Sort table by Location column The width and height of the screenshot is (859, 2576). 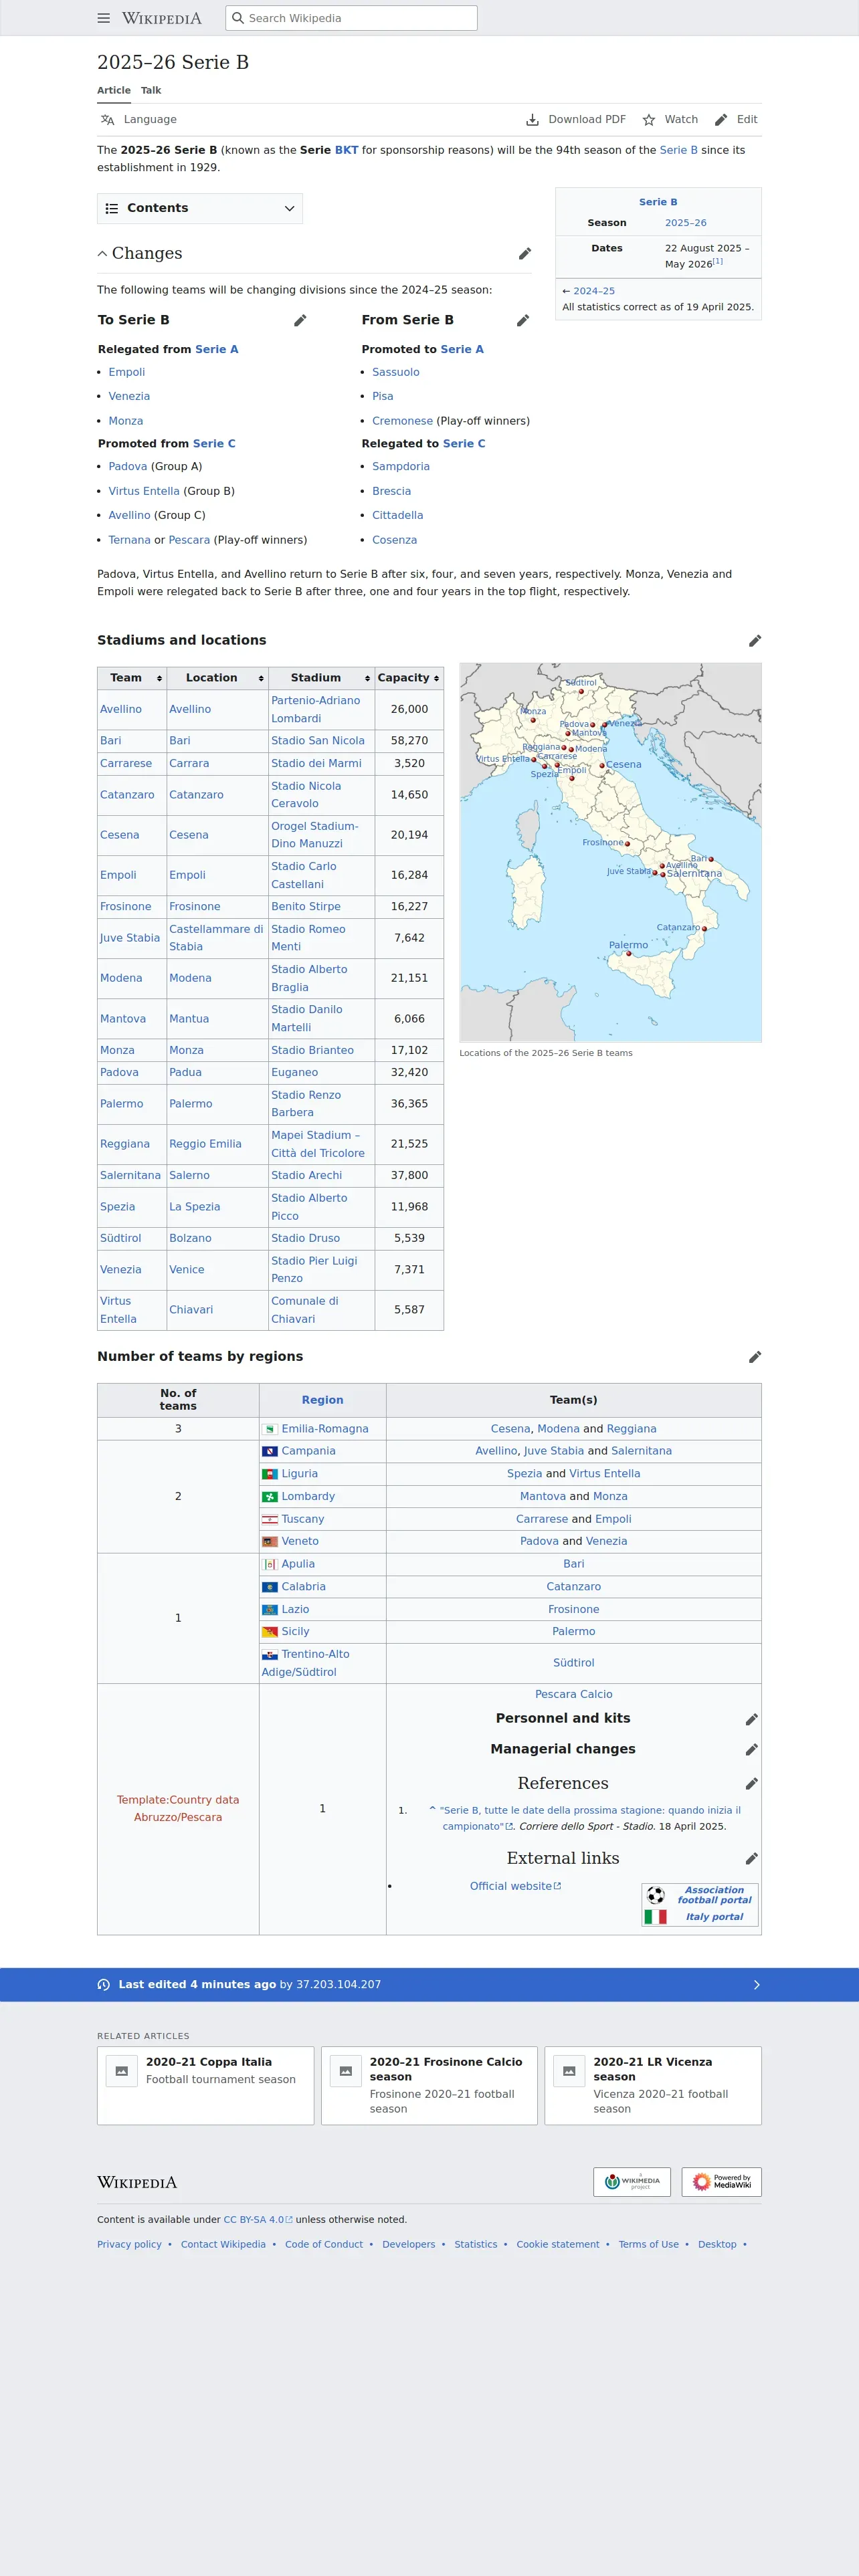tap(217, 678)
